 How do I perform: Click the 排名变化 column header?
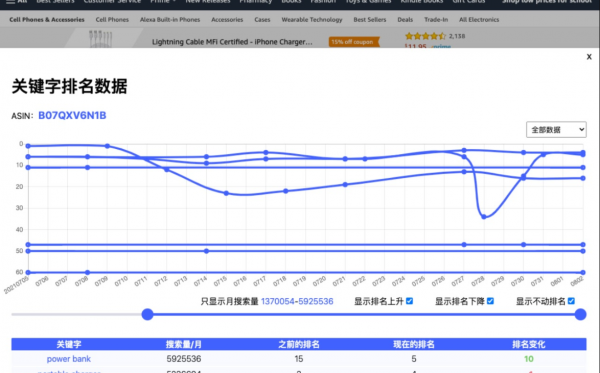[529, 344]
